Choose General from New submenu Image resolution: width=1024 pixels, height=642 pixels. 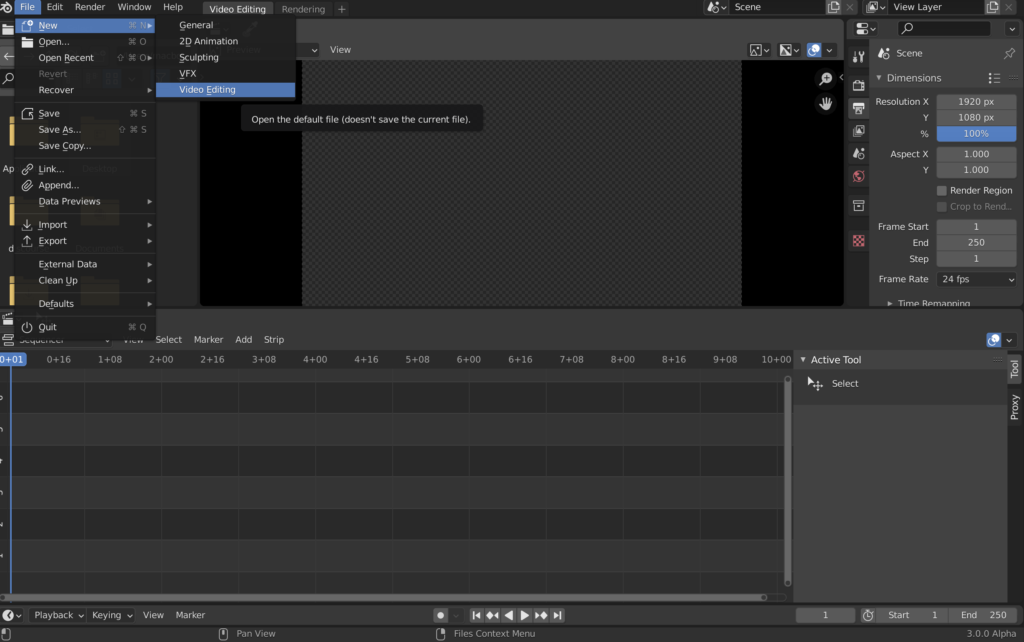click(225, 25)
